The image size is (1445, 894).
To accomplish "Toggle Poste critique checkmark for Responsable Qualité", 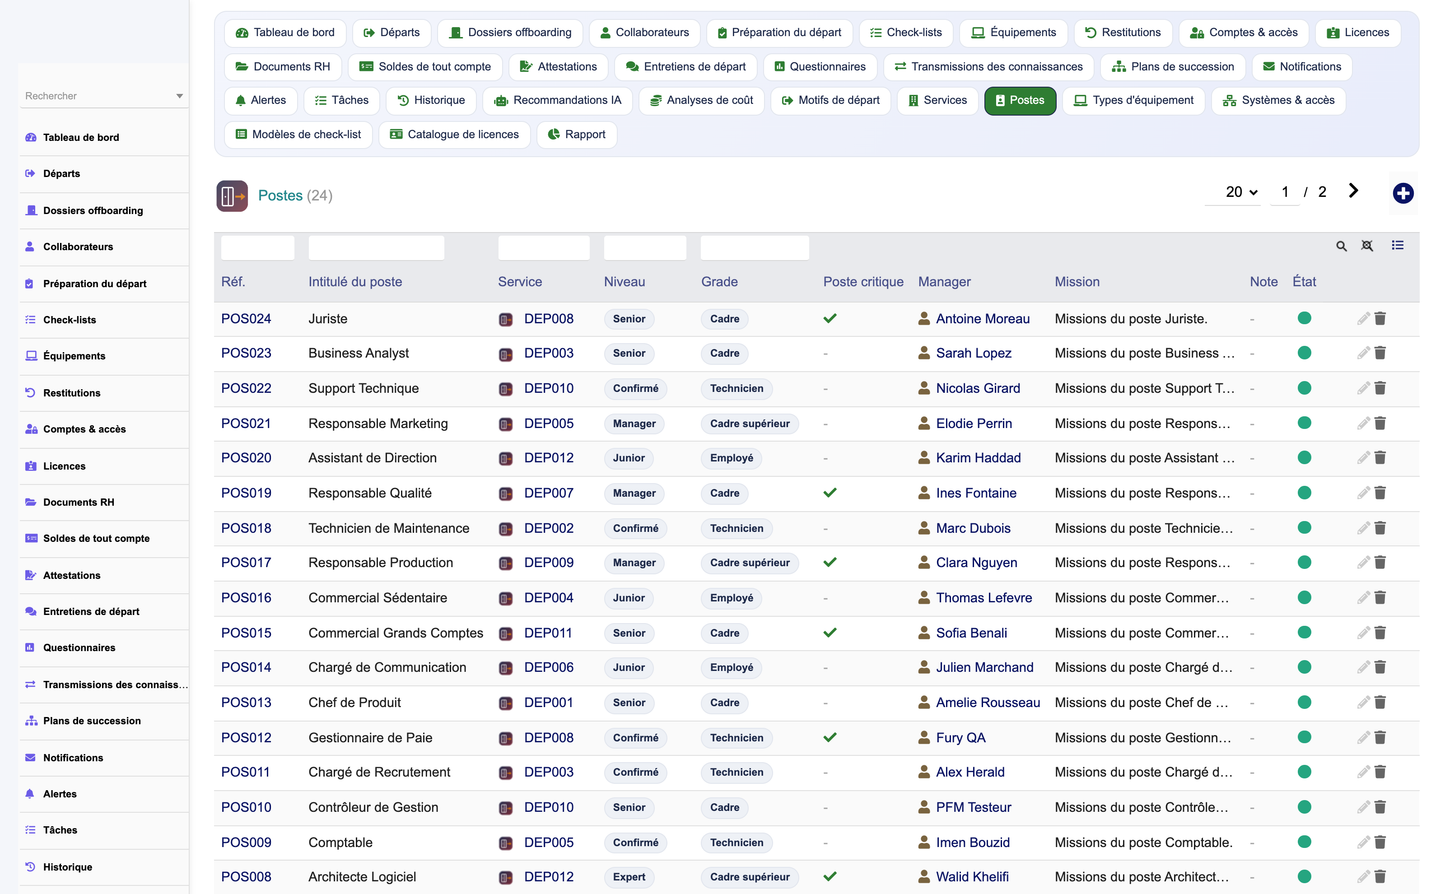I will coord(830,493).
